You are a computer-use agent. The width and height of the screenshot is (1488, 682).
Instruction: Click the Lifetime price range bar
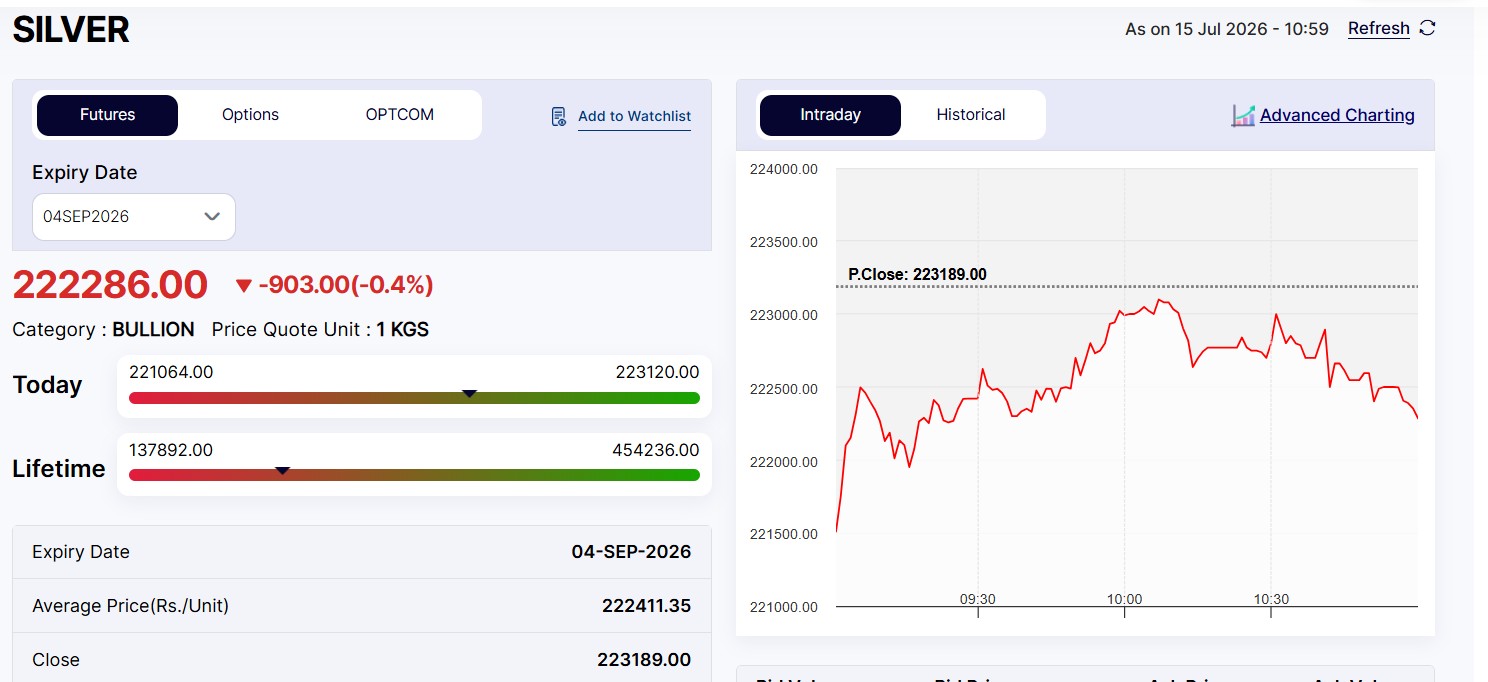point(414,474)
